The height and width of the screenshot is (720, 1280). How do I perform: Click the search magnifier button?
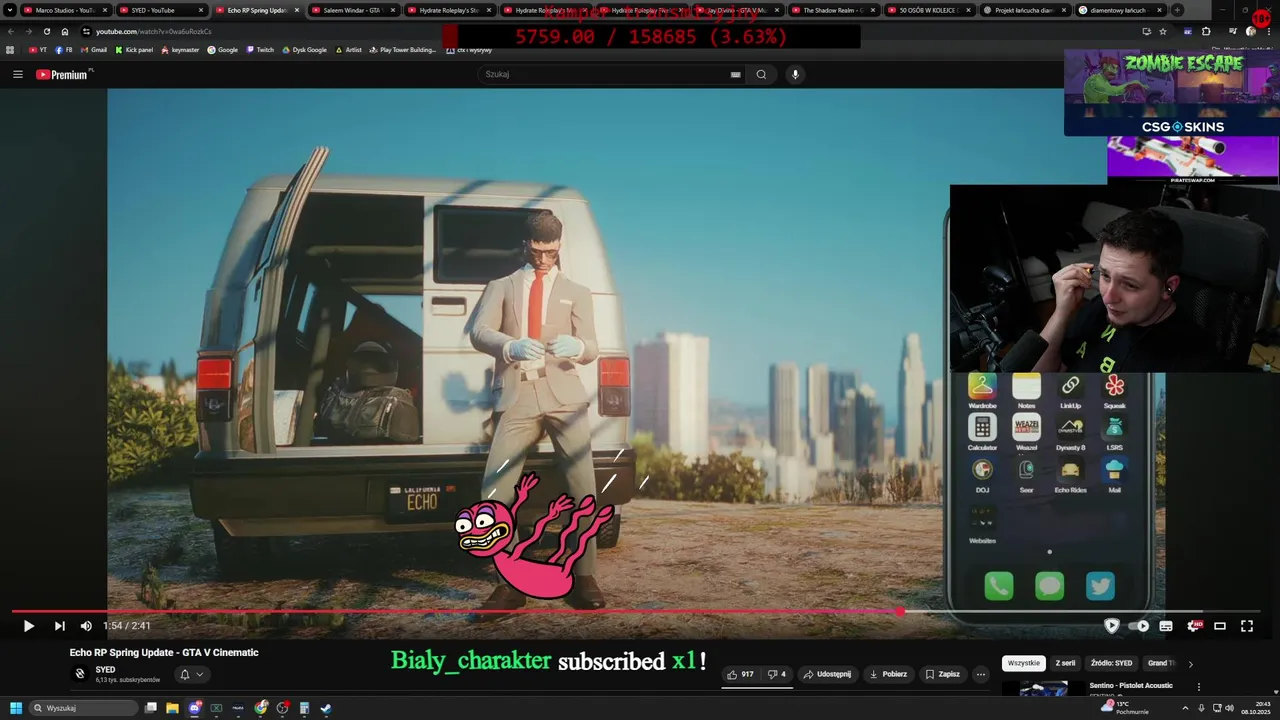pyautogui.click(x=761, y=74)
